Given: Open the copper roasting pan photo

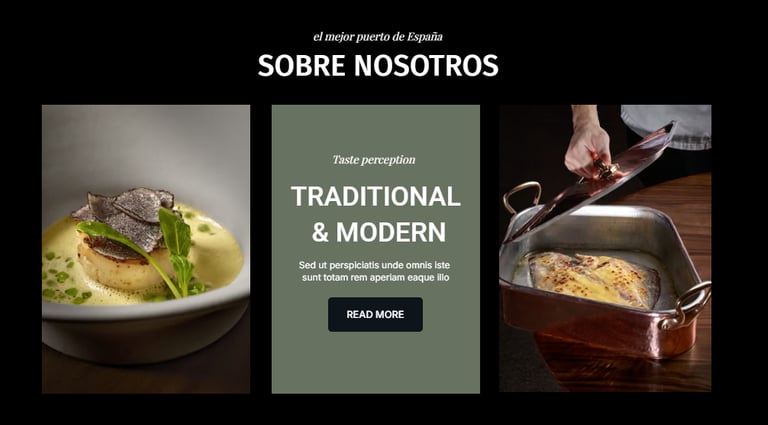Looking at the screenshot, I should [x=605, y=248].
